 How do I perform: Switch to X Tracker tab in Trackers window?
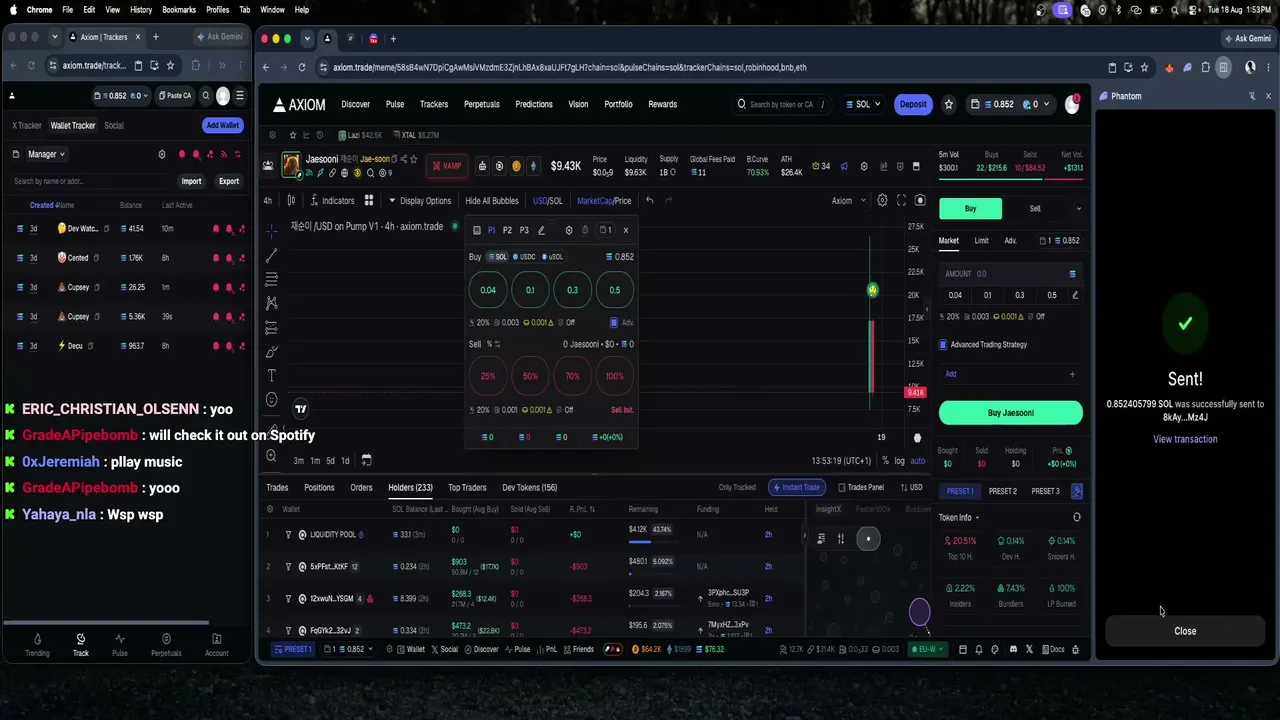pos(27,126)
